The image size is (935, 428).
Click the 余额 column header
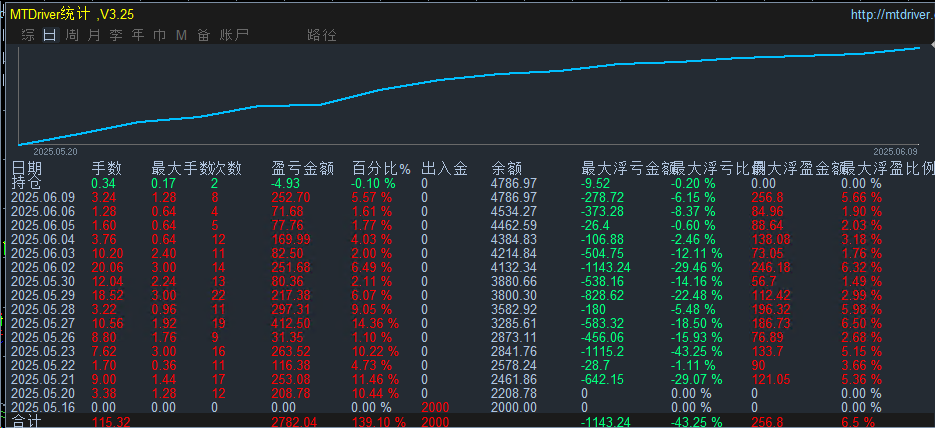(x=507, y=169)
